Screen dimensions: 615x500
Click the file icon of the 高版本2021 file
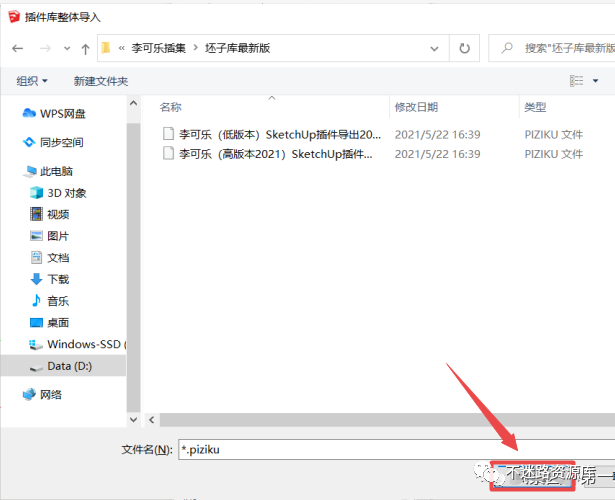pos(168,153)
